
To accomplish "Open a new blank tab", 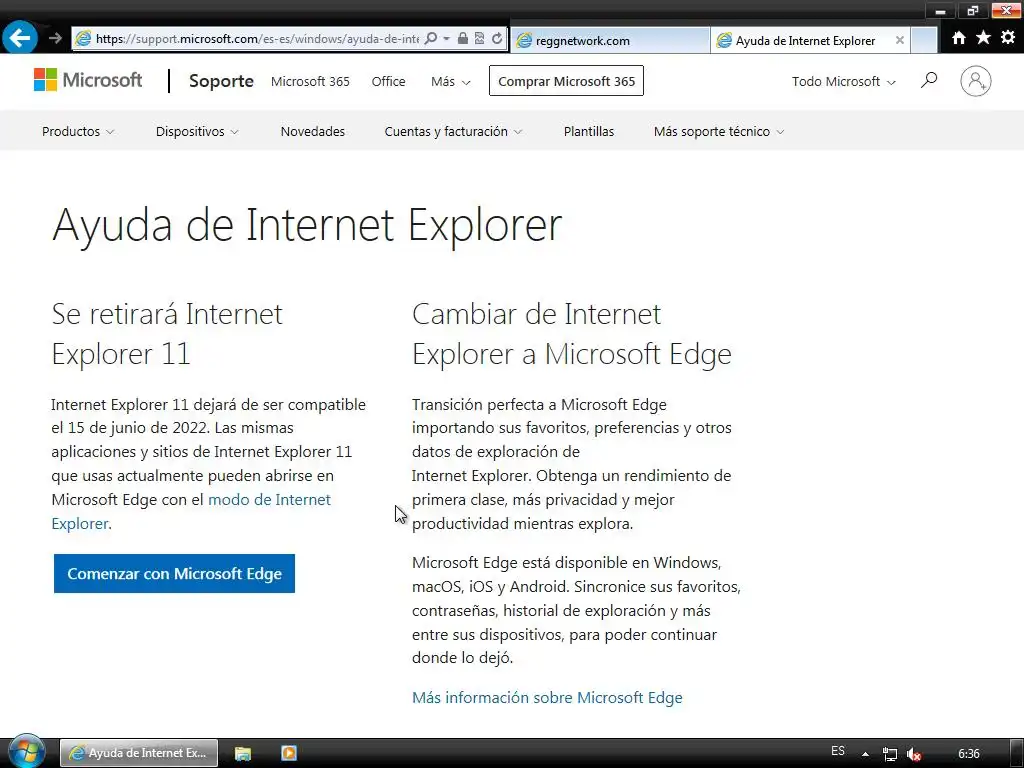I will [x=924, y=40].
